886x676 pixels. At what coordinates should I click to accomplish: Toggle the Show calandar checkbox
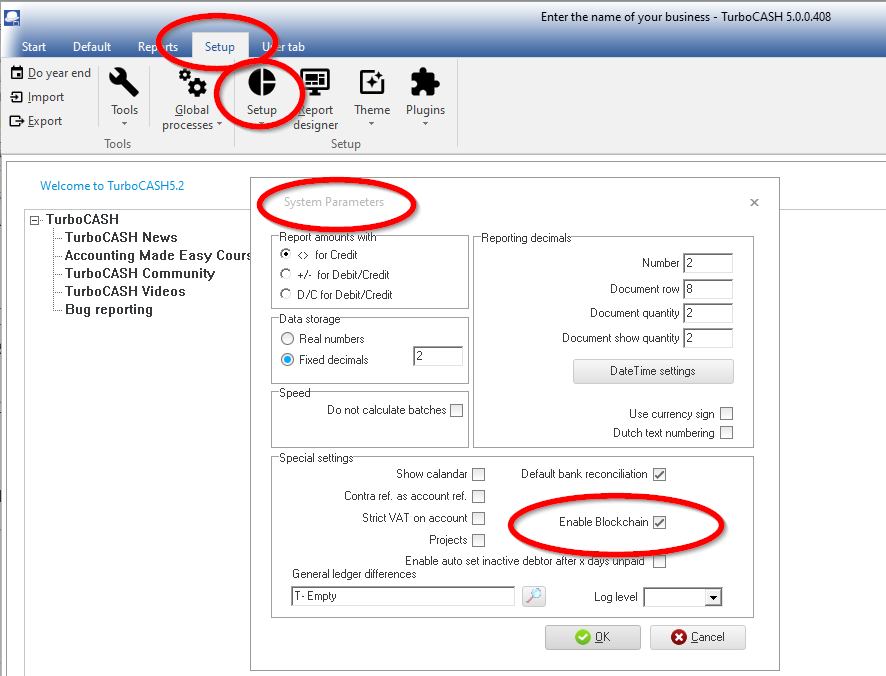[x=479, y=474]
